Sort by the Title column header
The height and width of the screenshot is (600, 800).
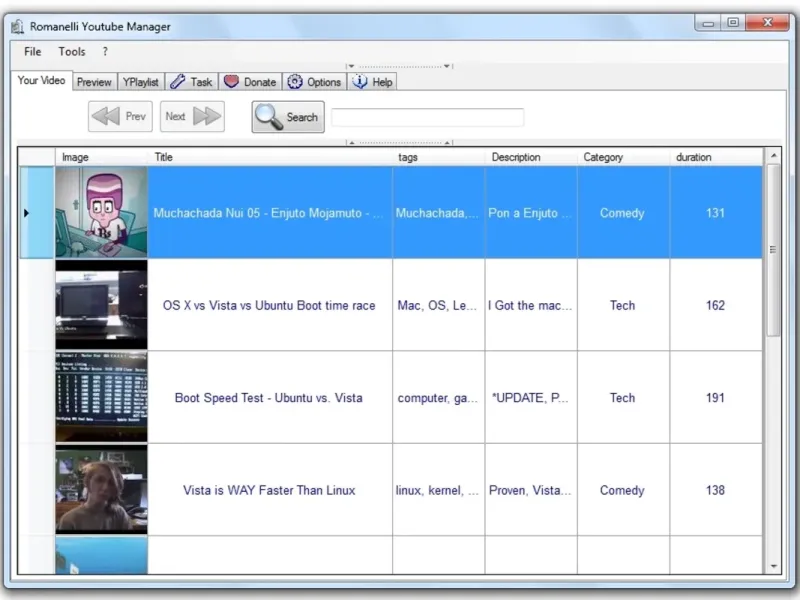[x=270, y=157]
